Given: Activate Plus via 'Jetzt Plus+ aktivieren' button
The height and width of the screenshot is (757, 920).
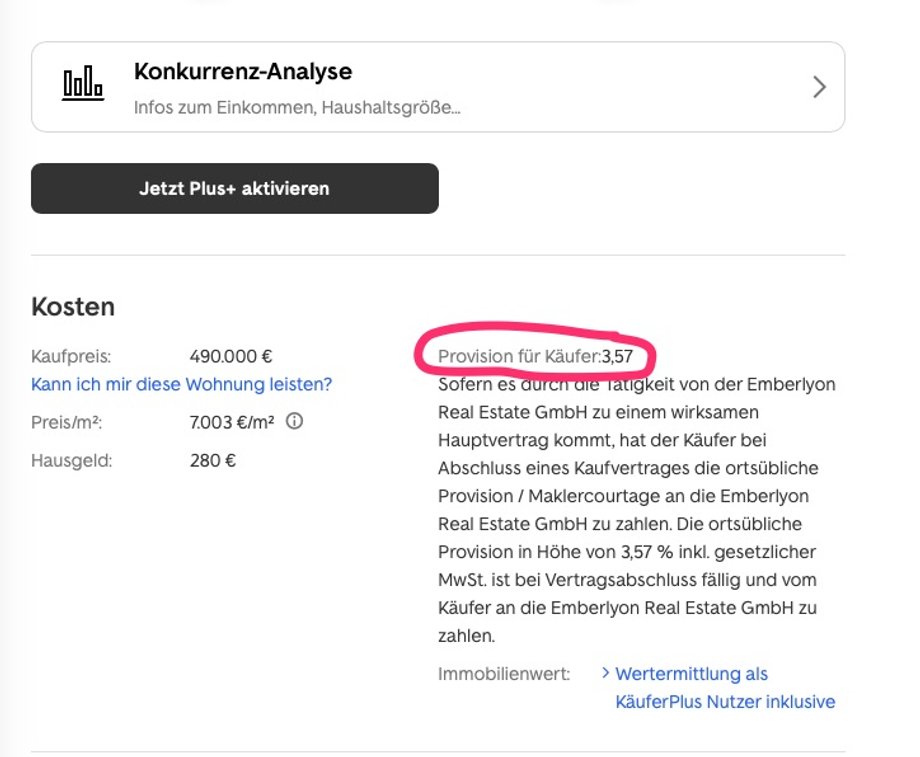Looking at the screenshot, I should coord(235,188).
